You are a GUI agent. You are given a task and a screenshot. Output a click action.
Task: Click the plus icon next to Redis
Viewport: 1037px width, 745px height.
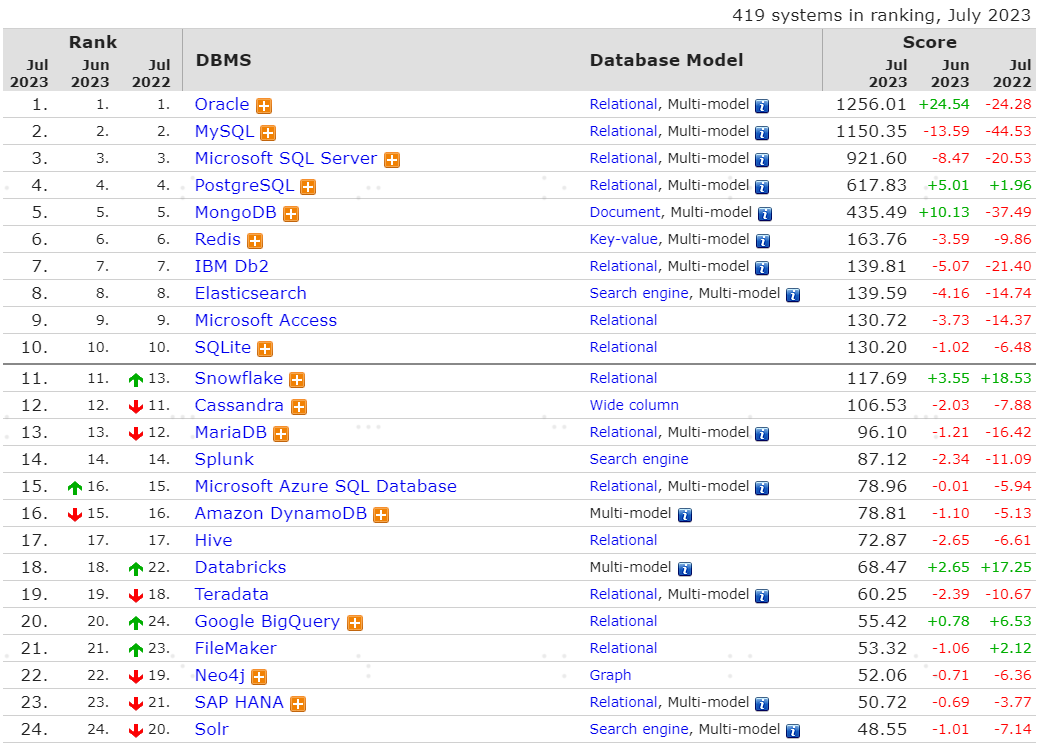pyautogui.click(x=255, y=241)
